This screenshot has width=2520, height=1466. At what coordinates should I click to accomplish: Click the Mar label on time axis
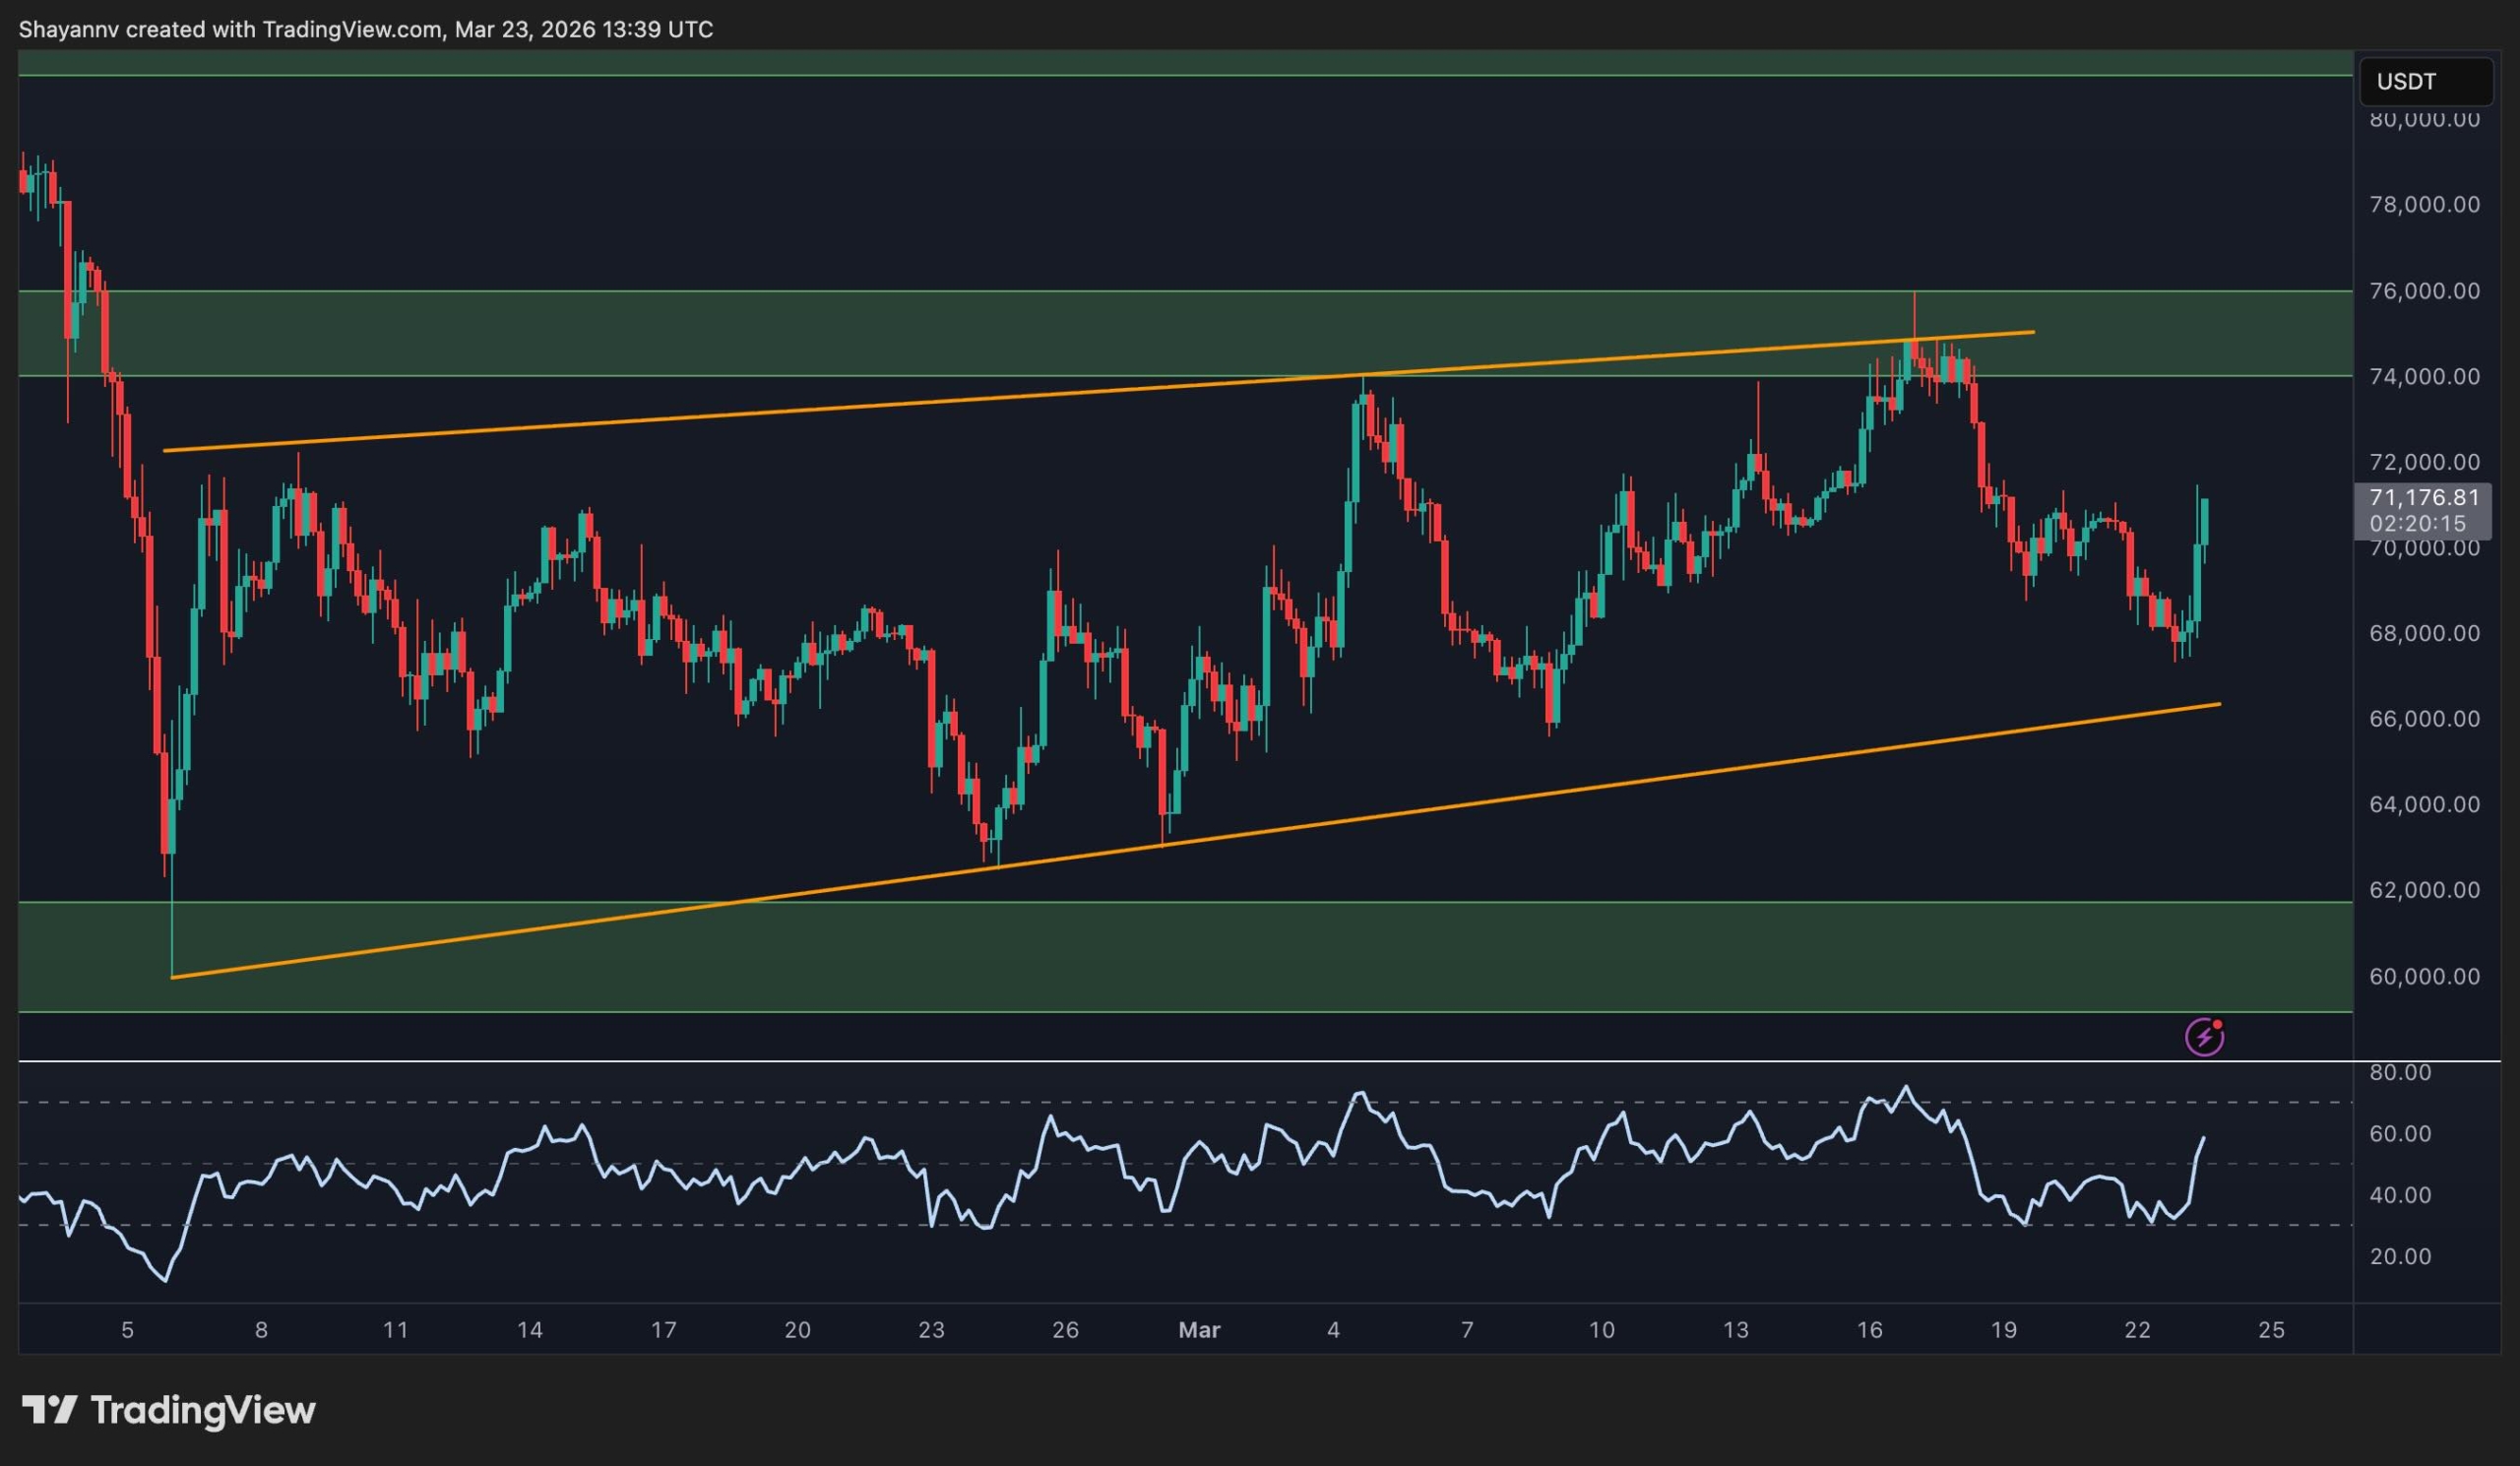1199,1330
